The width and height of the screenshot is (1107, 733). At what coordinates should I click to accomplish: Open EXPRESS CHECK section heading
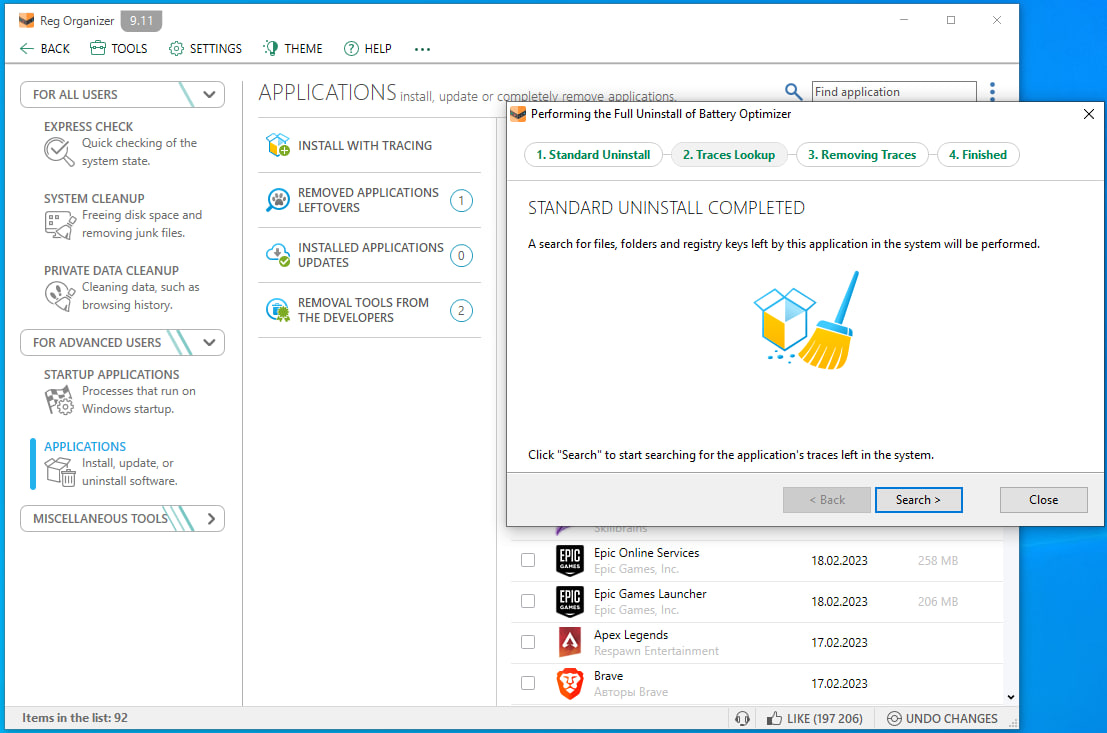pyautogui.click(x=88, y=127)
